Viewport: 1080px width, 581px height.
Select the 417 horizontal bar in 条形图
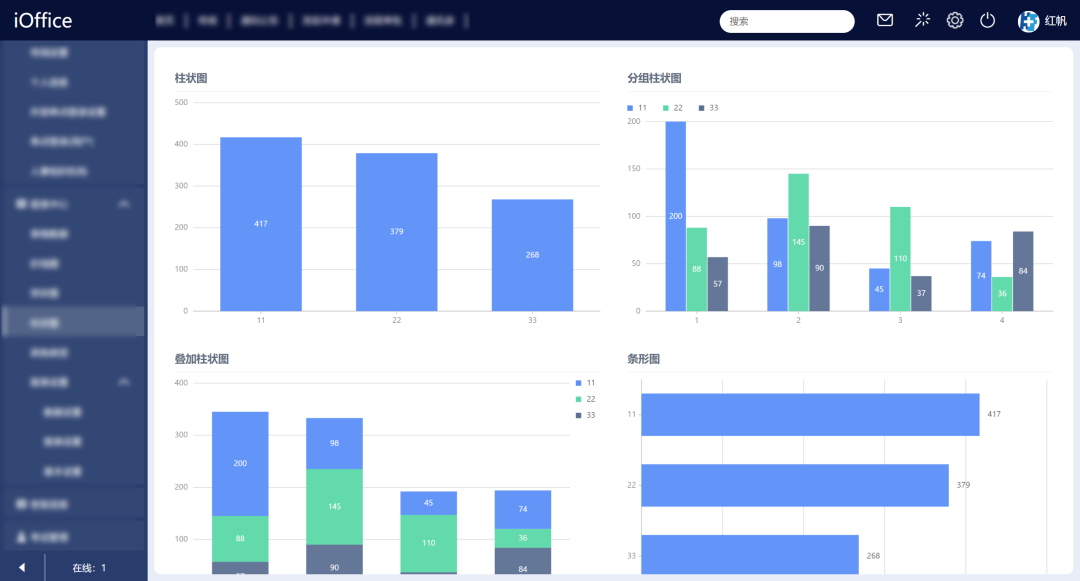pos(810,414)
